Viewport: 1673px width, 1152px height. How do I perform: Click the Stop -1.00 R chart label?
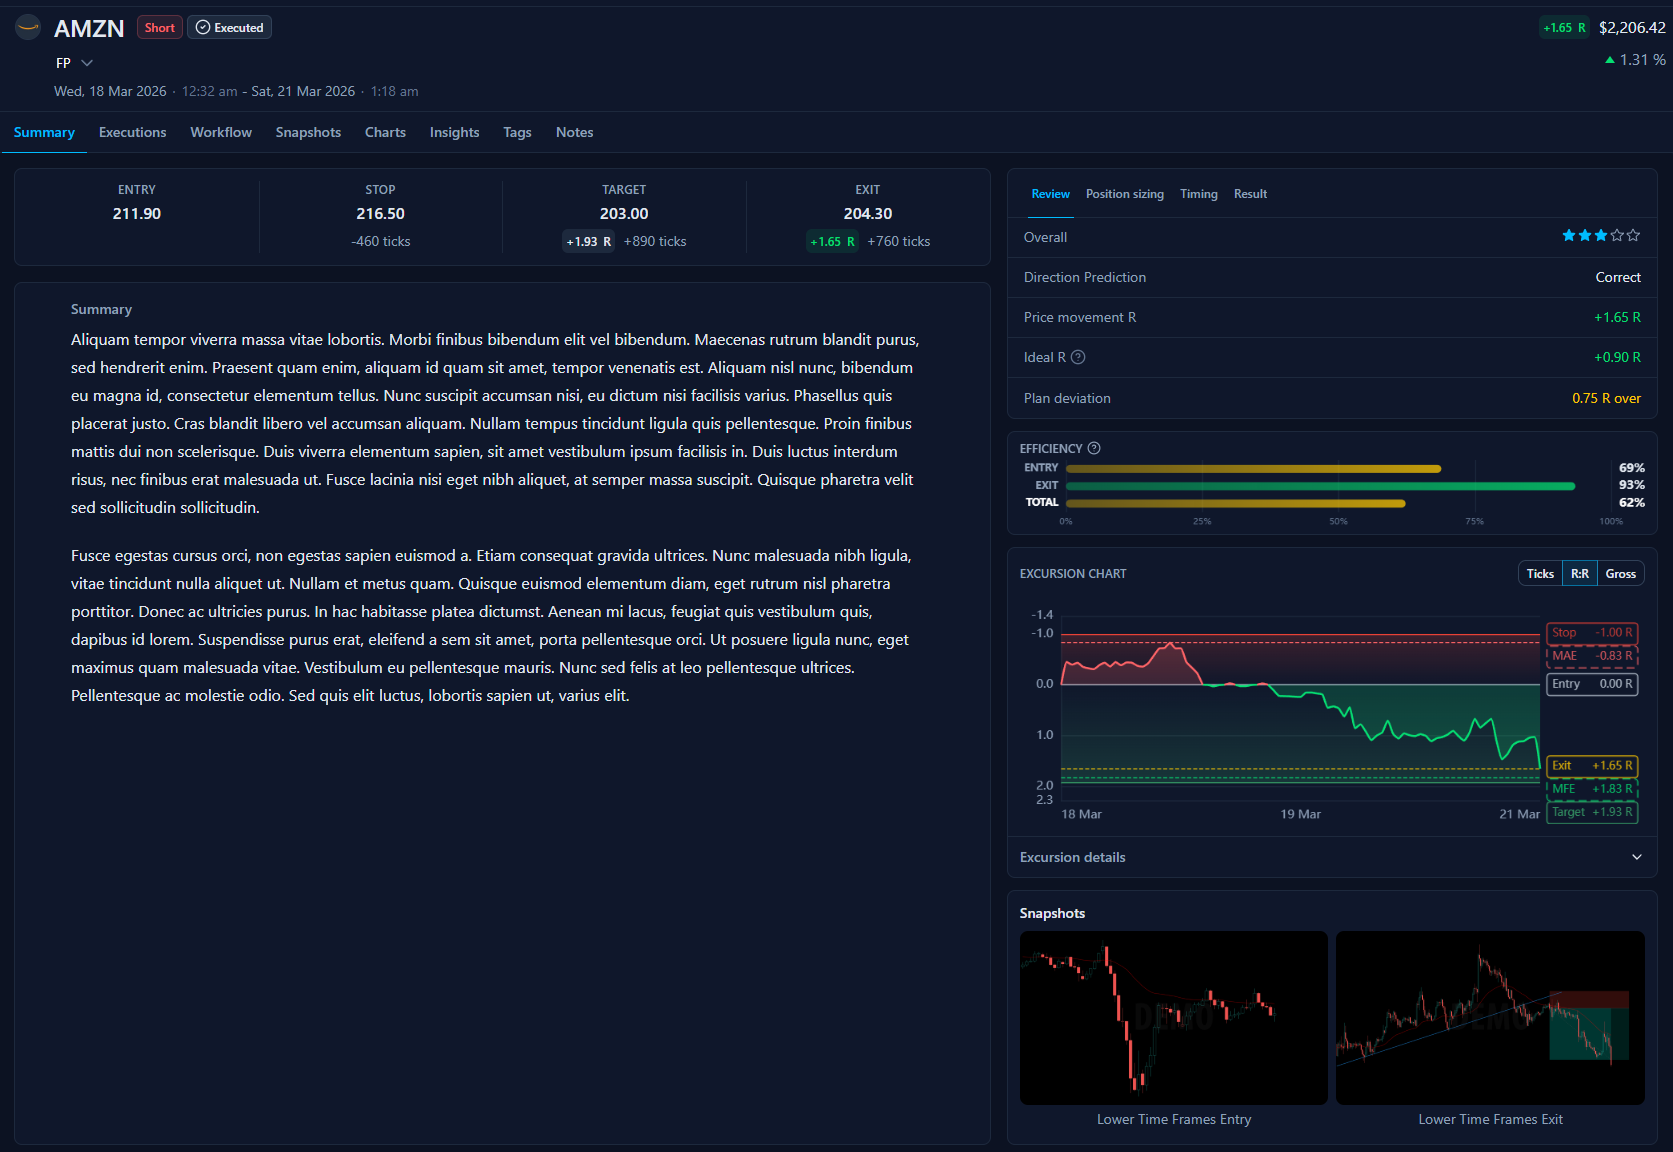click(x=1592, y=633)
